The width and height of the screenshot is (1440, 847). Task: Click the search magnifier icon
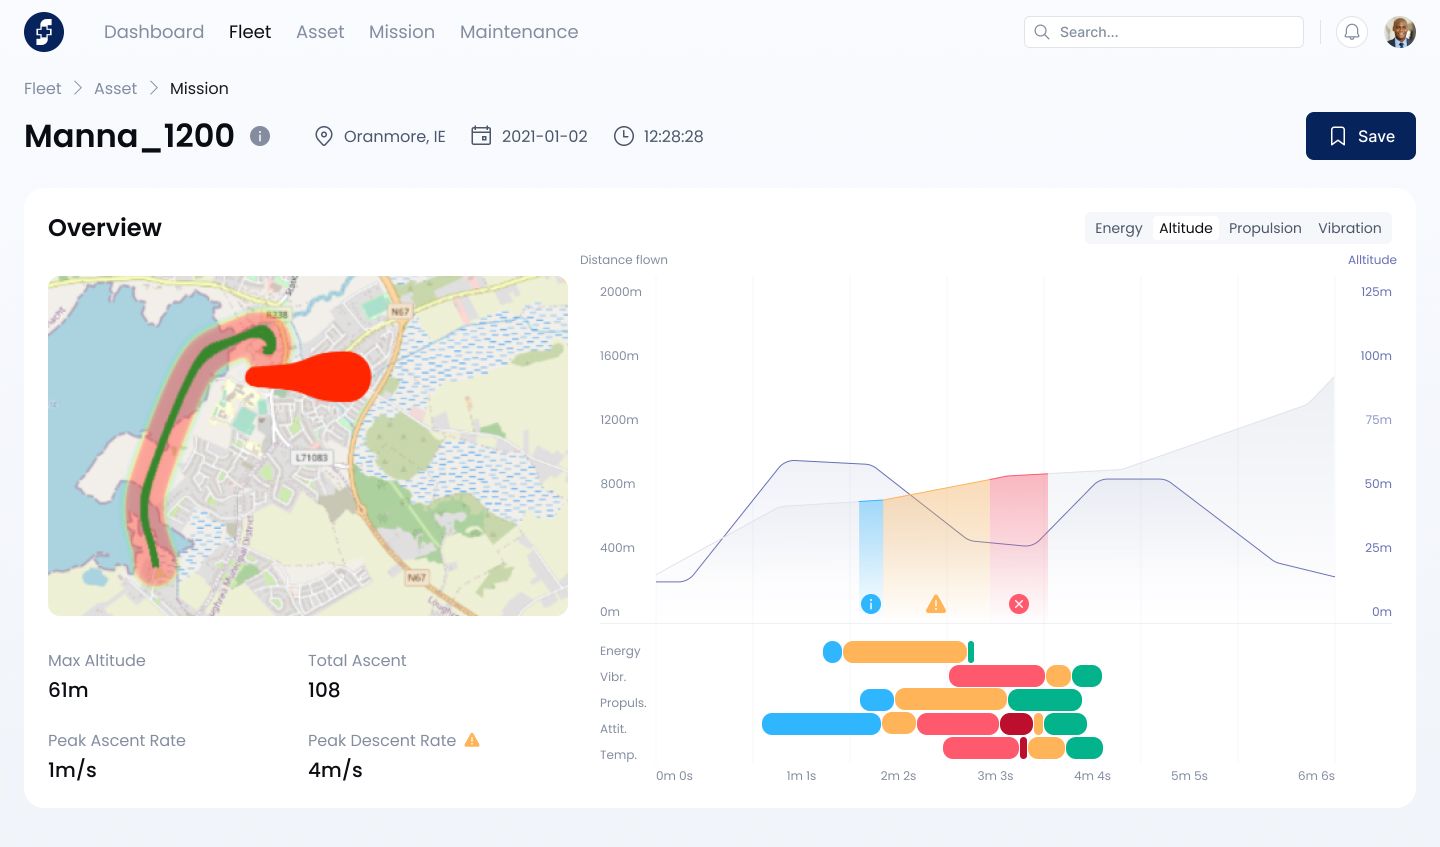click(1041, 32)
